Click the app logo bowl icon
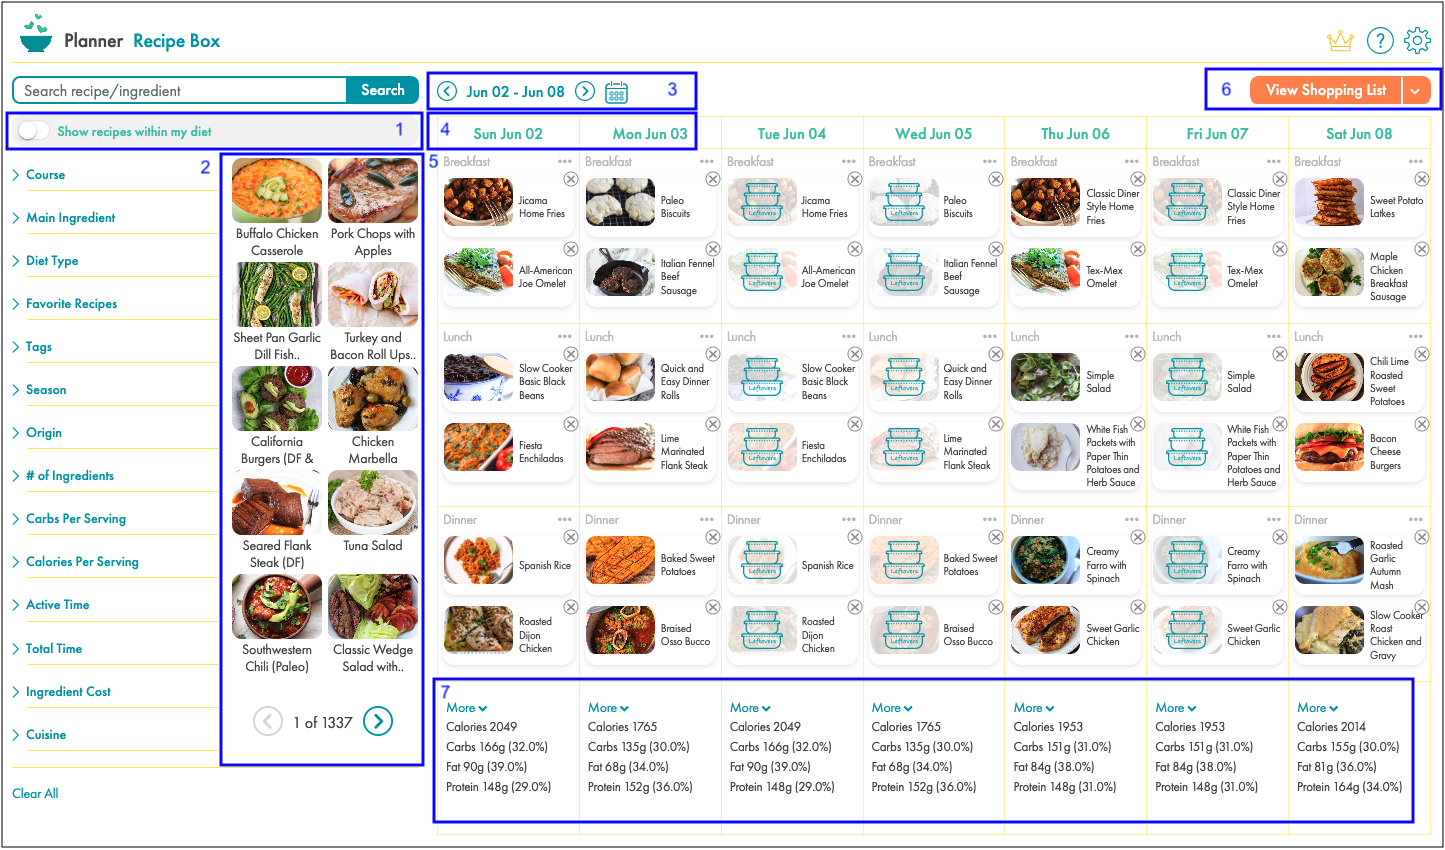The height and width of the screenshot is (850, 1445). [36, 35]
